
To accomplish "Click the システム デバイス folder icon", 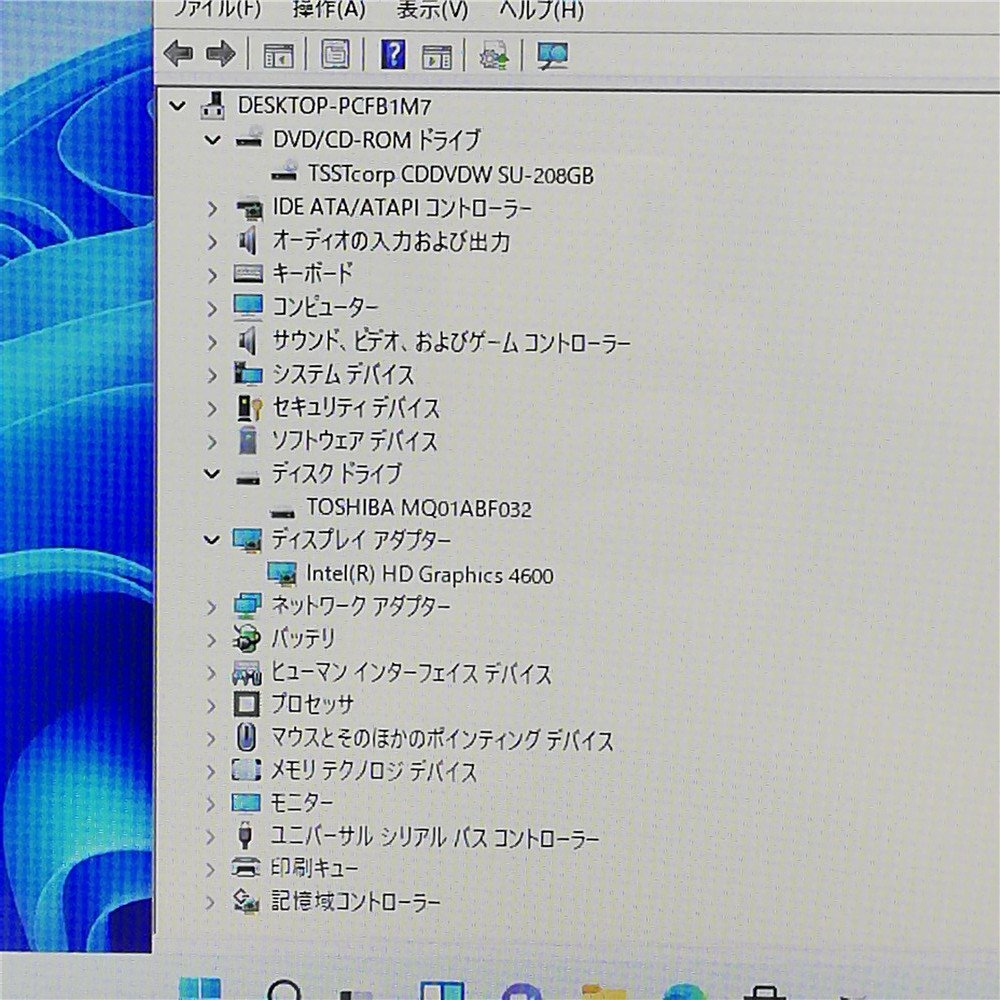I will pos(247,374).
